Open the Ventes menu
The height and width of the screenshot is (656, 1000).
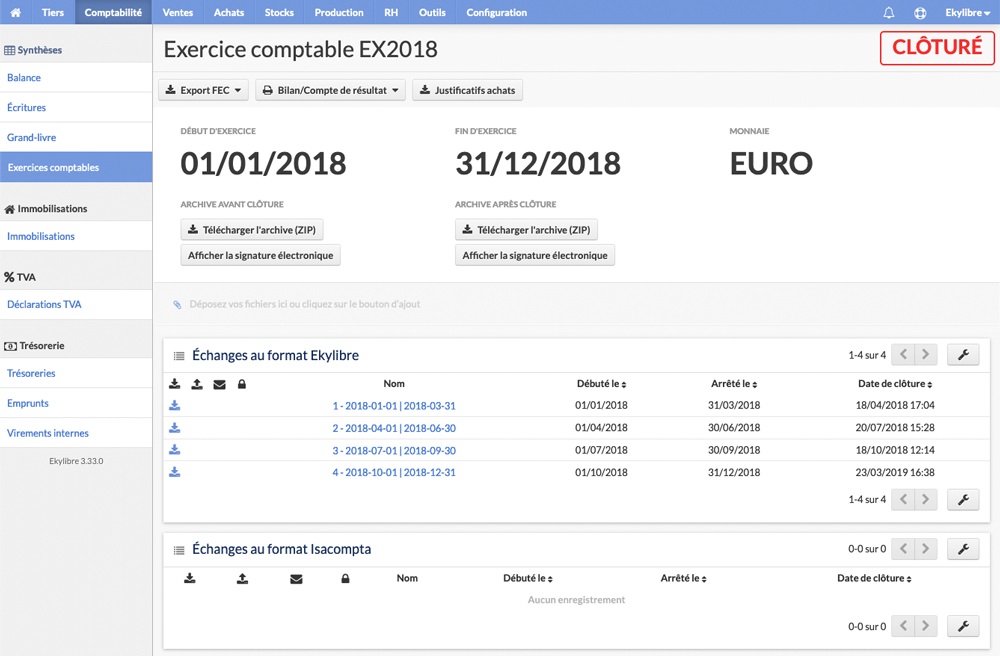coord(178,13)
